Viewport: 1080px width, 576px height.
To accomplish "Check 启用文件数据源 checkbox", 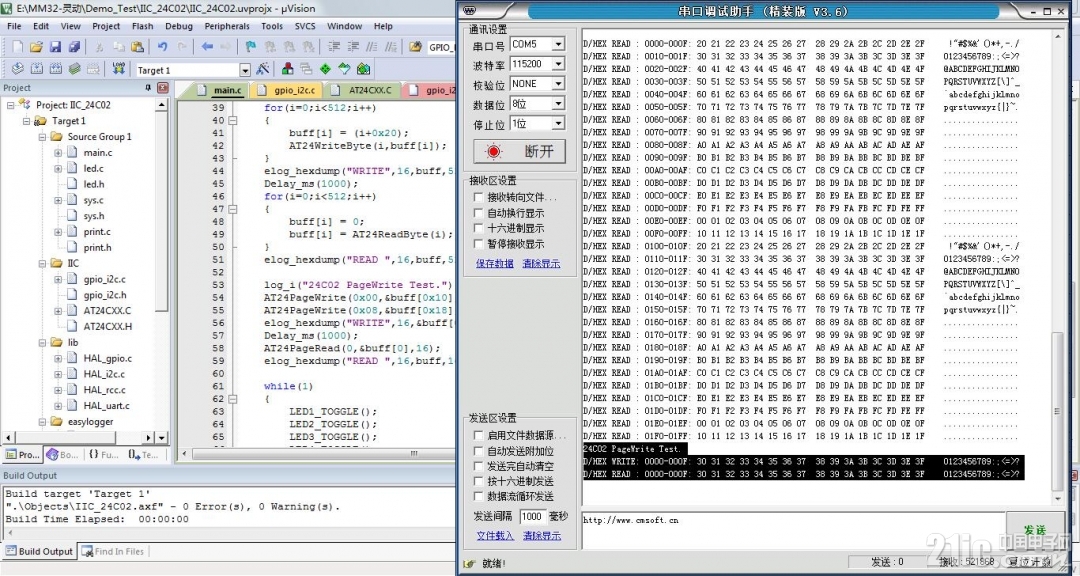I will 478,435.
